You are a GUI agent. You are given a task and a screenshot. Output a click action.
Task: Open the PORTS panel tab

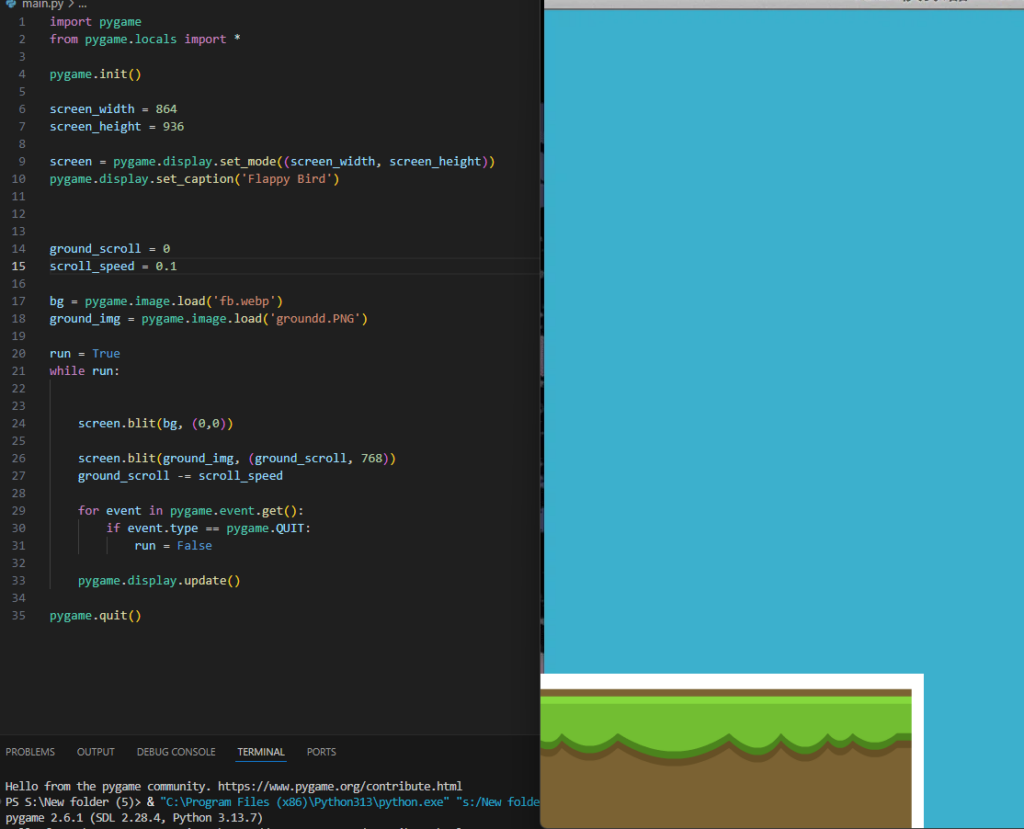(x=321, y=752)
